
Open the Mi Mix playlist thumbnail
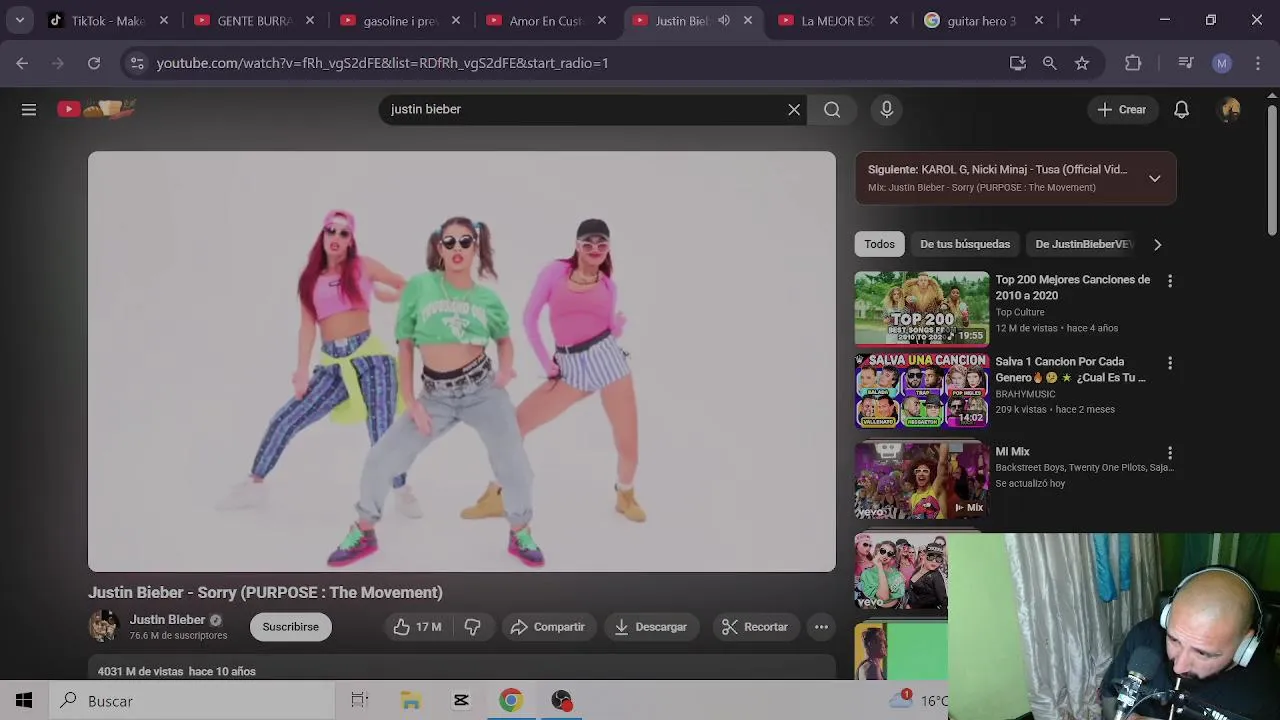coord(922,481)
